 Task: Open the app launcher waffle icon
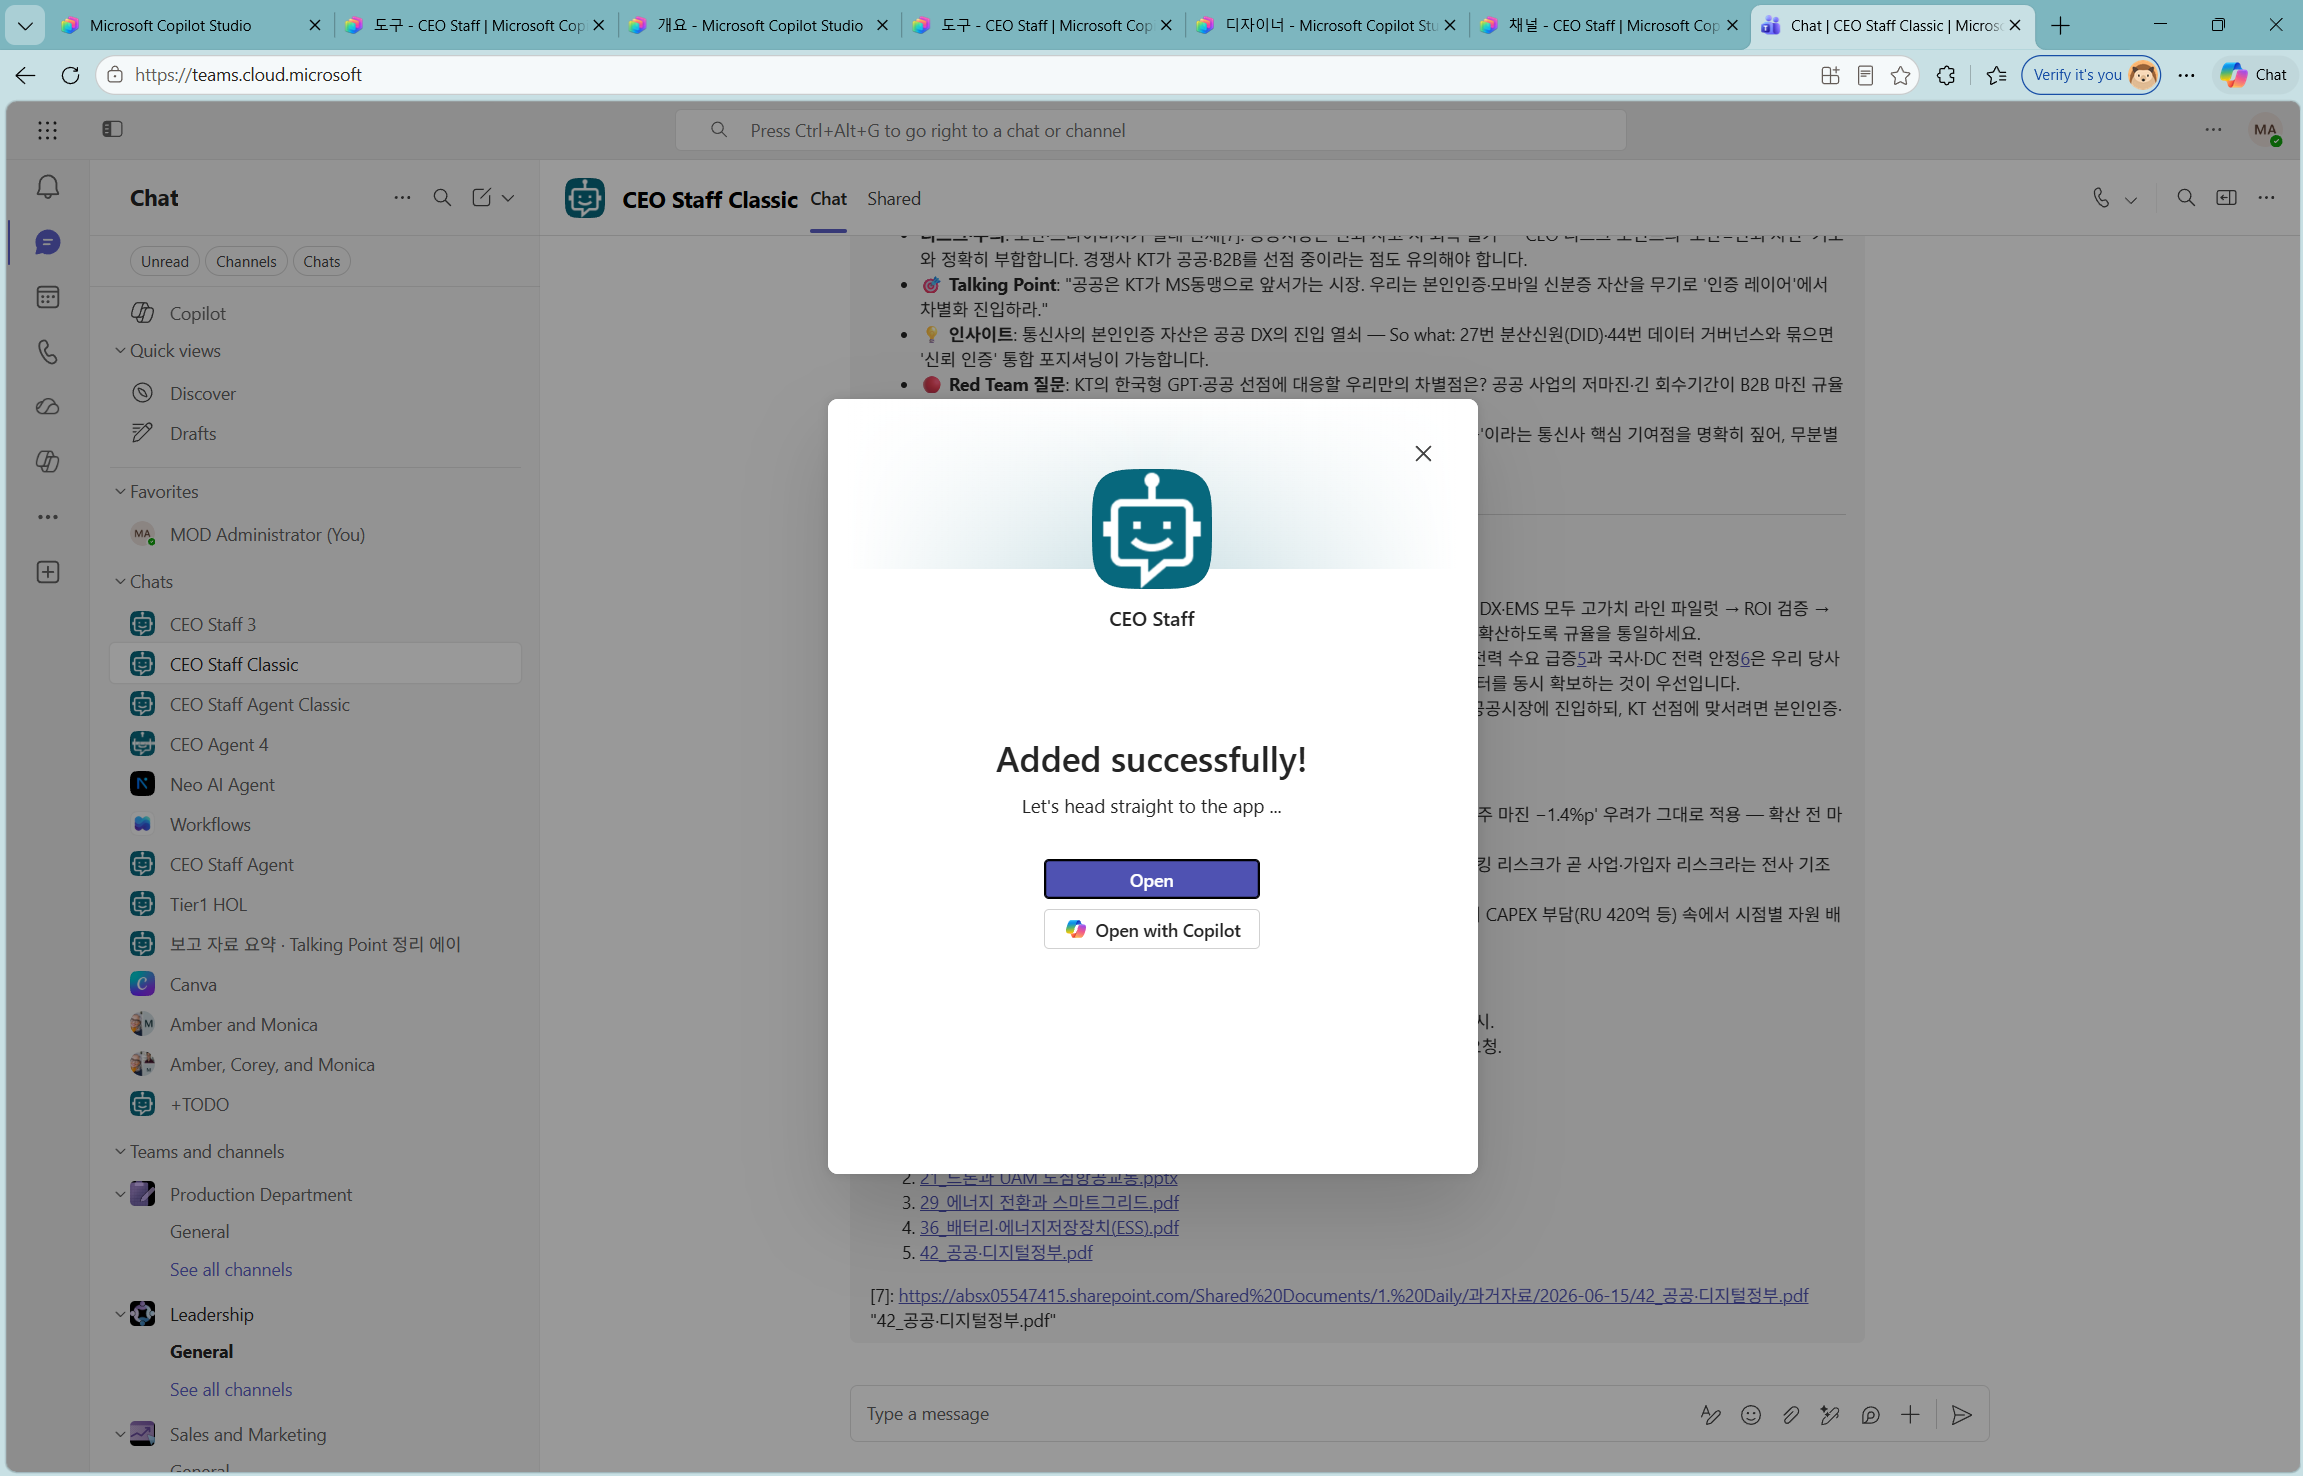pyautogui.click(x=47, y=130)
